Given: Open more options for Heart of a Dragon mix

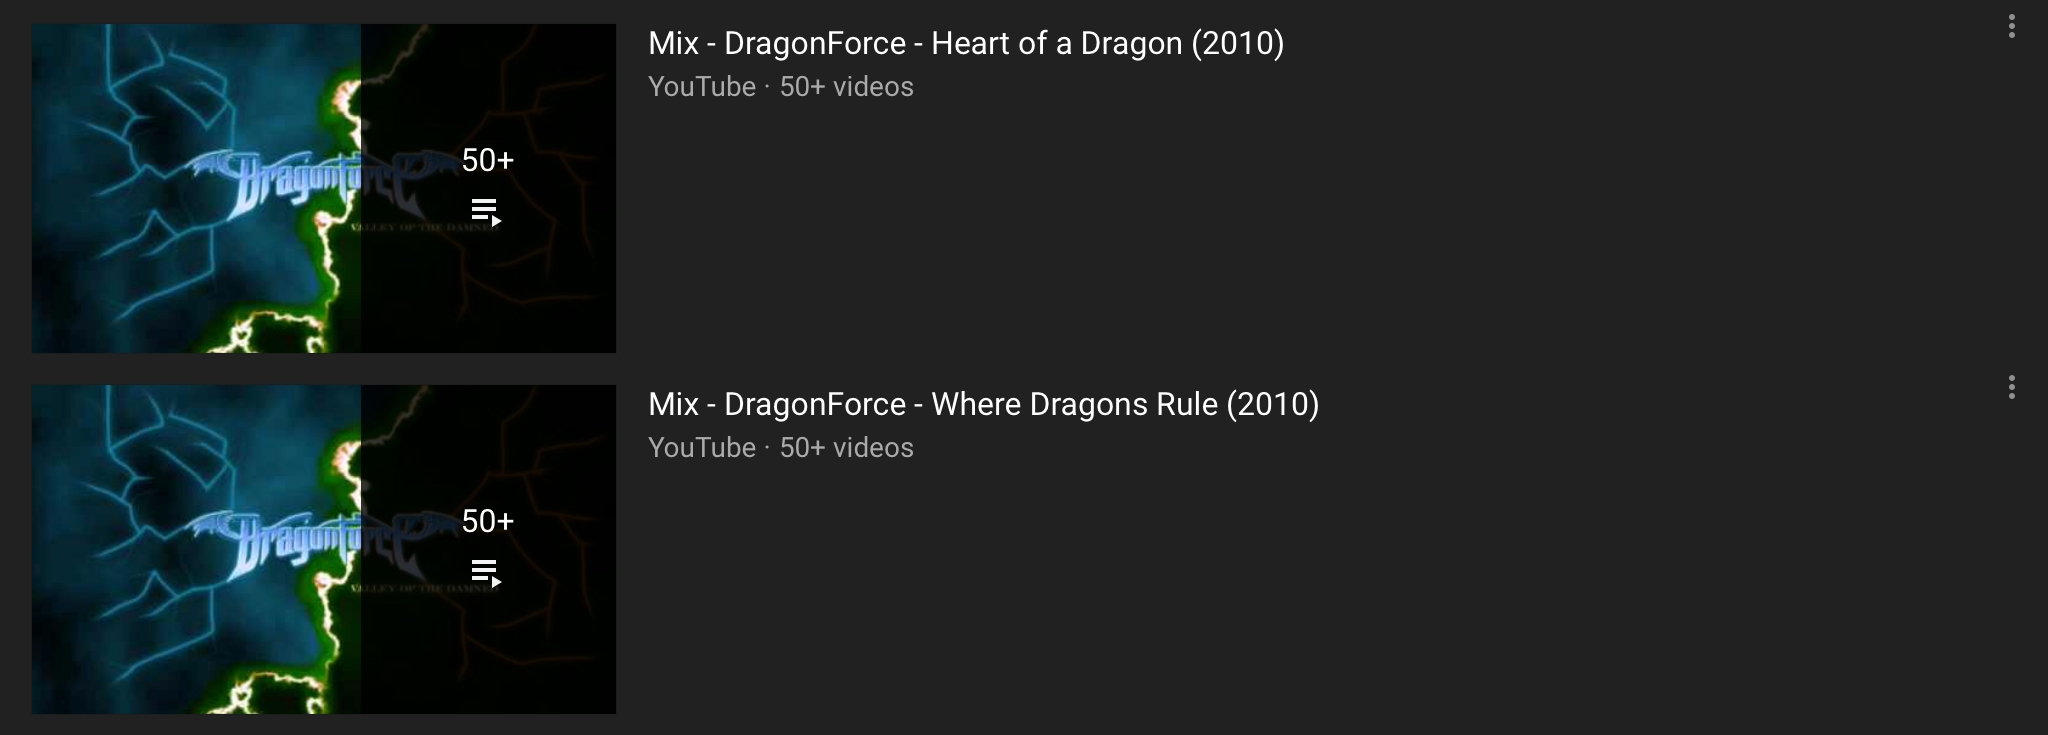Looking at the screenshot, I should pos(2011,27).
